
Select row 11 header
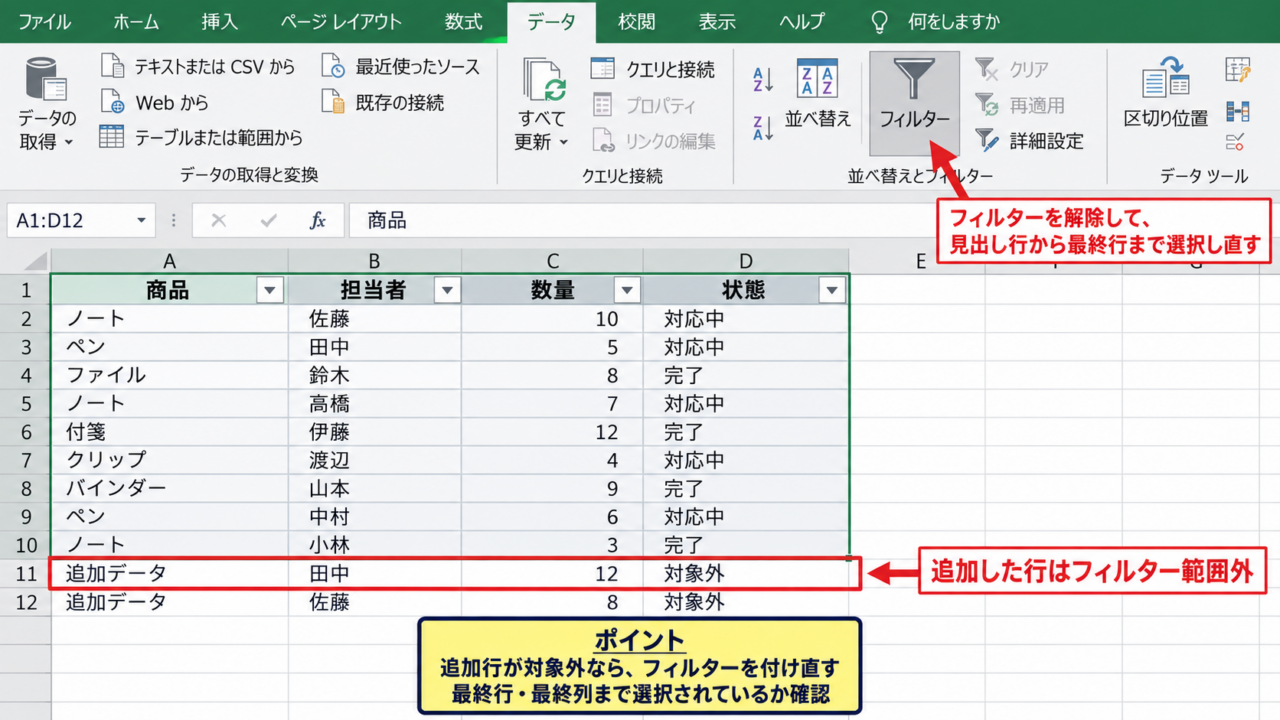click(26, 575)
